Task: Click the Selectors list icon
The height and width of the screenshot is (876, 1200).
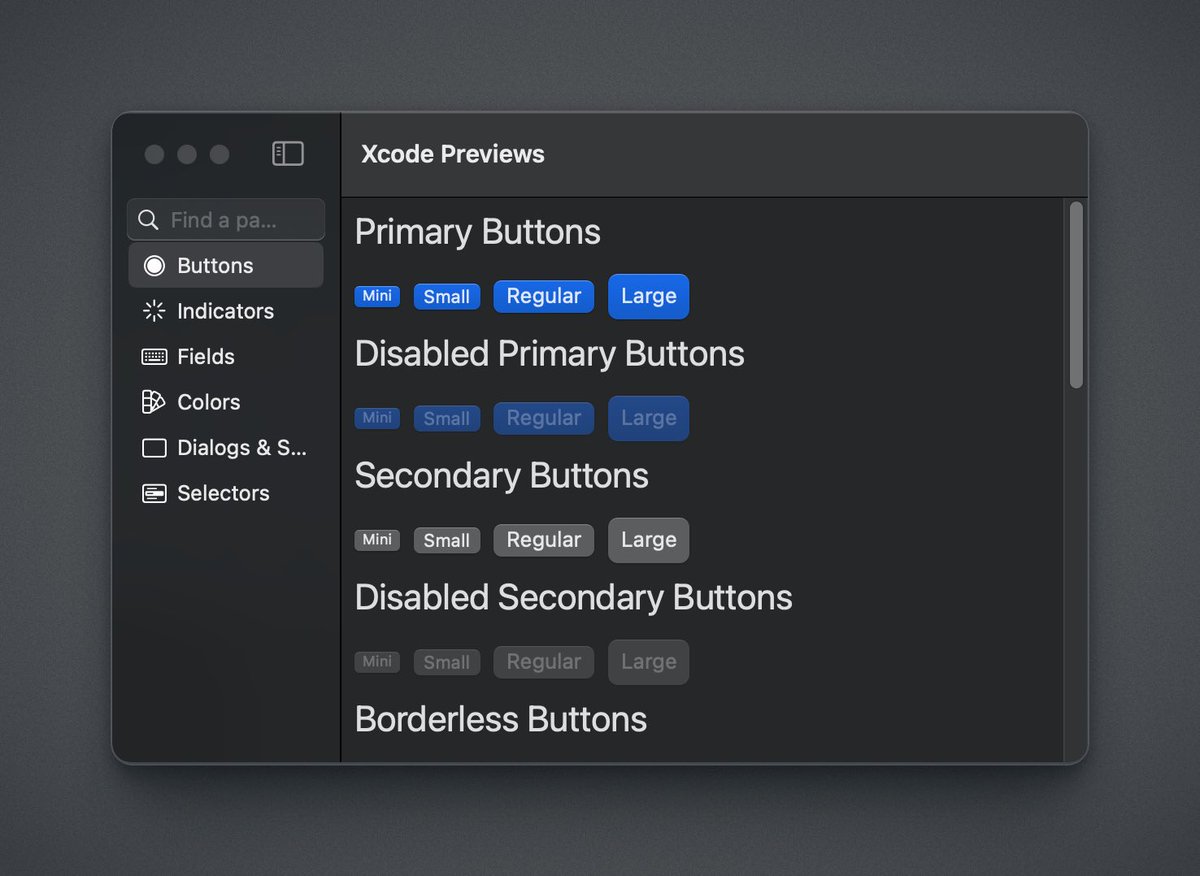Action: point(154,493)
